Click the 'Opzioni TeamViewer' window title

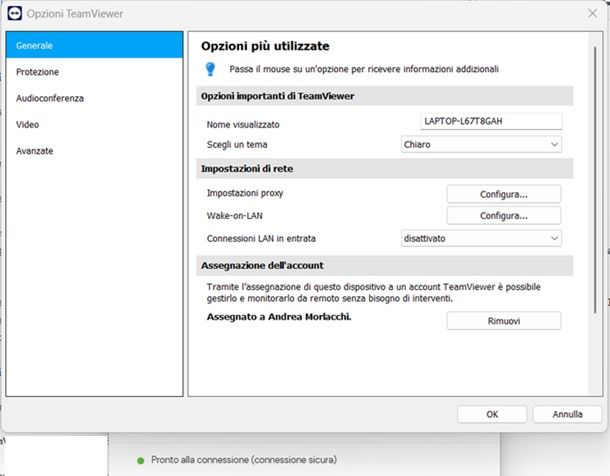(x=75, y=14)
